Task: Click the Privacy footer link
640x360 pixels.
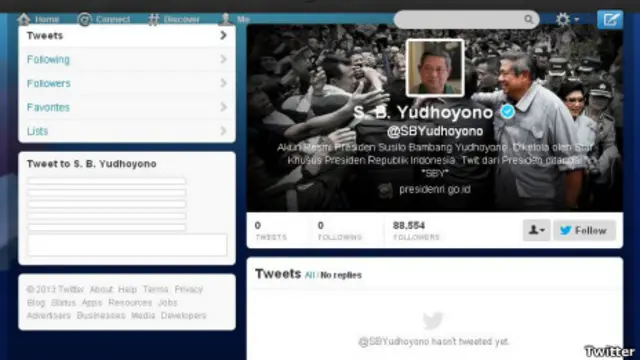Action: click(x=189, y=289)
